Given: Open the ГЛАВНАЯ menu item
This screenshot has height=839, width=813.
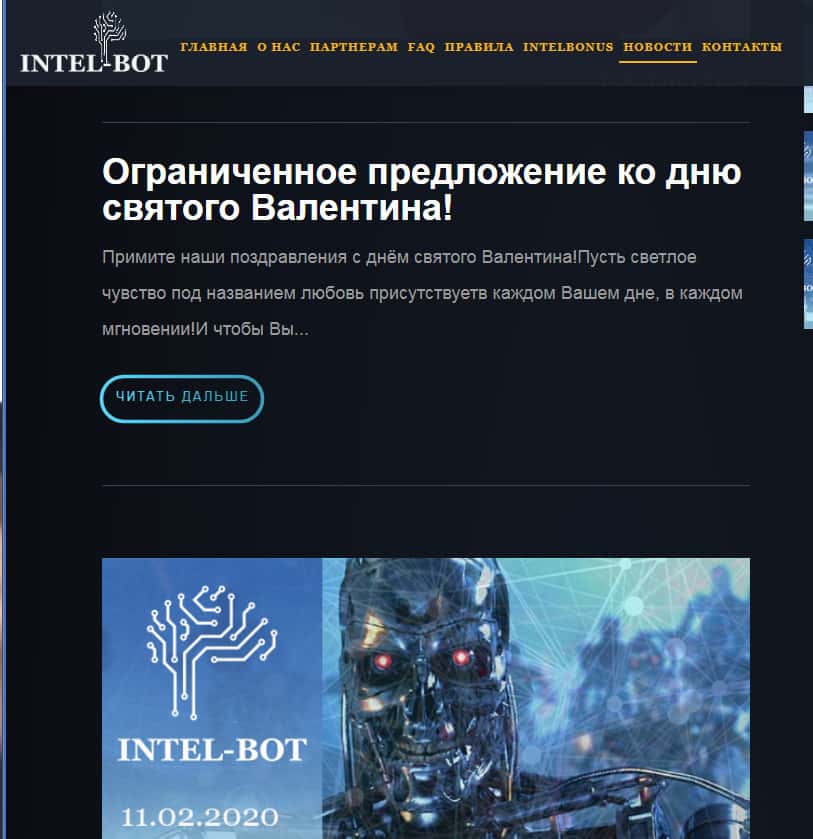Looking at the screenshot, I should tap(214, 47).
